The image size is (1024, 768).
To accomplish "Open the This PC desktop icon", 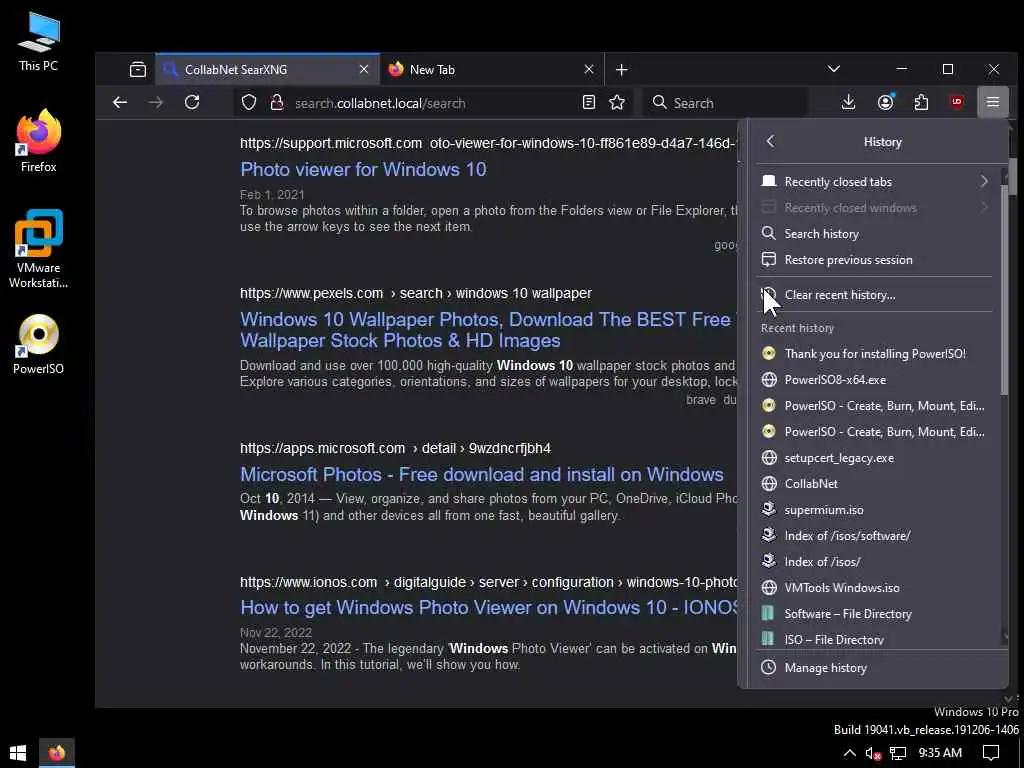I will pyautogui.click(x=39, y=41).
